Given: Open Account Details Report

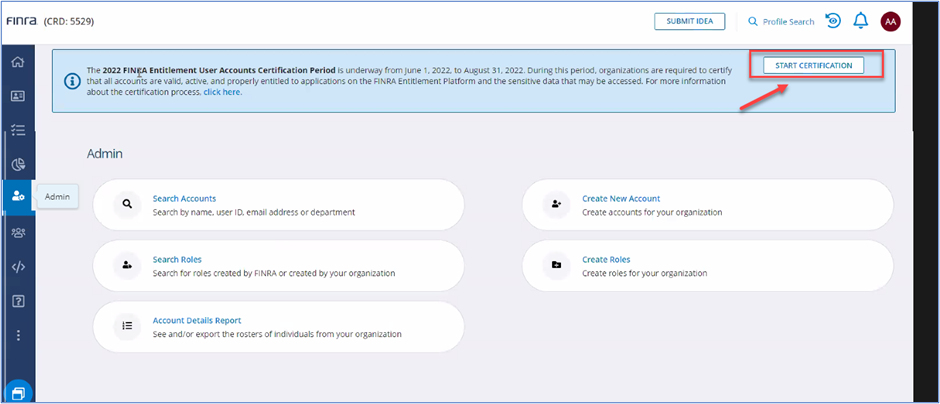Looking at the screenshot, I should [196, 321].
